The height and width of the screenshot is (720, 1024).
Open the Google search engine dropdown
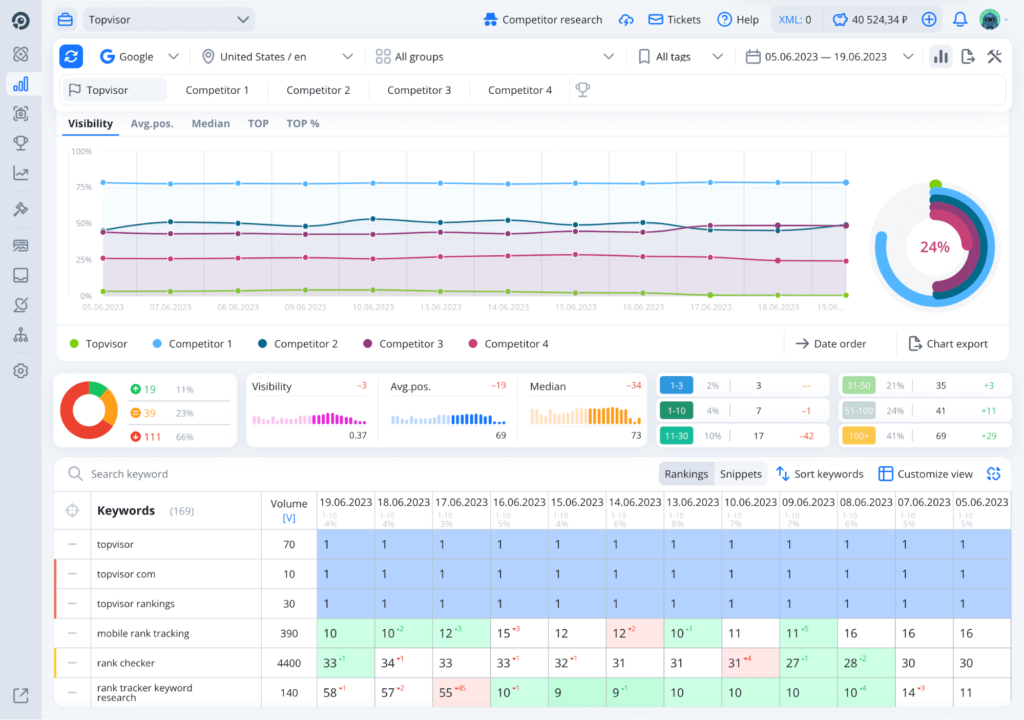(138, 56)
